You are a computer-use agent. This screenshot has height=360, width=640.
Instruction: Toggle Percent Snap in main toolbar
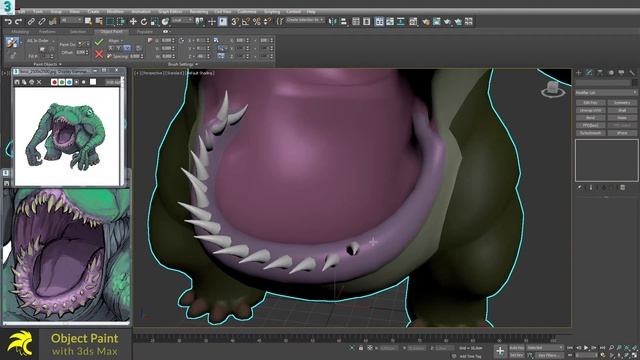(x=256, y=21)
